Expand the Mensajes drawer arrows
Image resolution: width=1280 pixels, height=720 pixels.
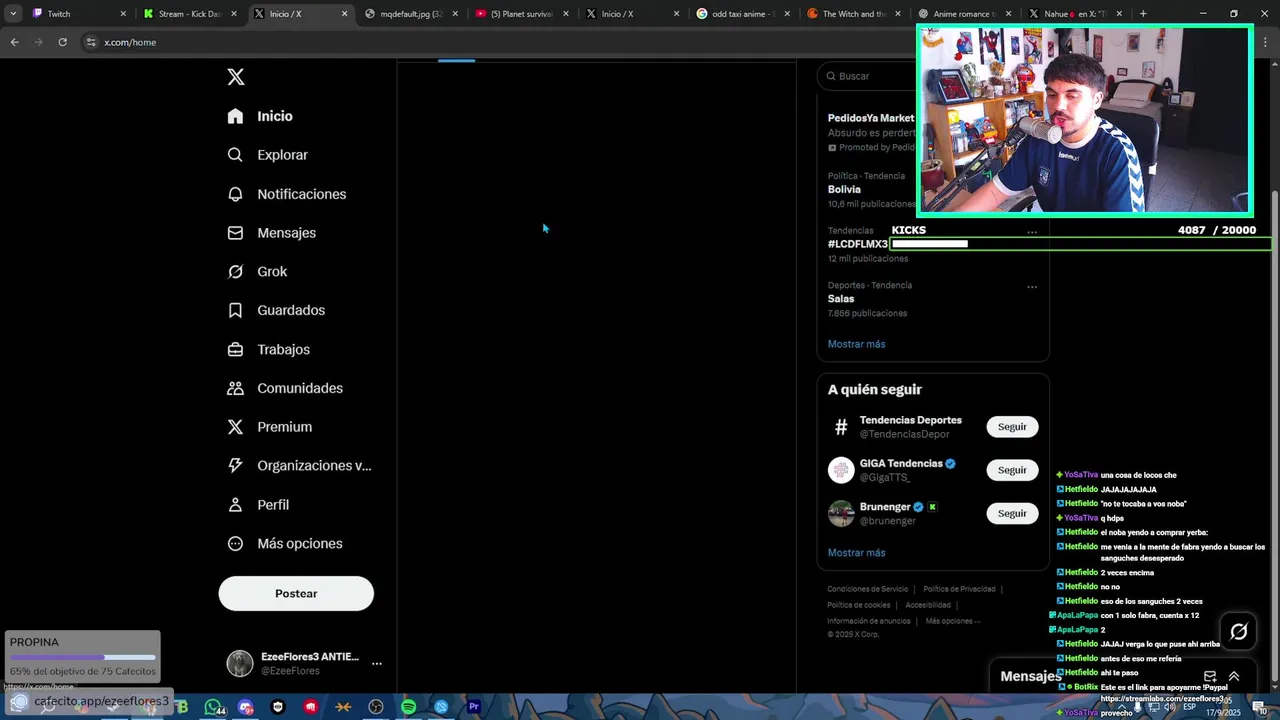[x=1234, y=676]
